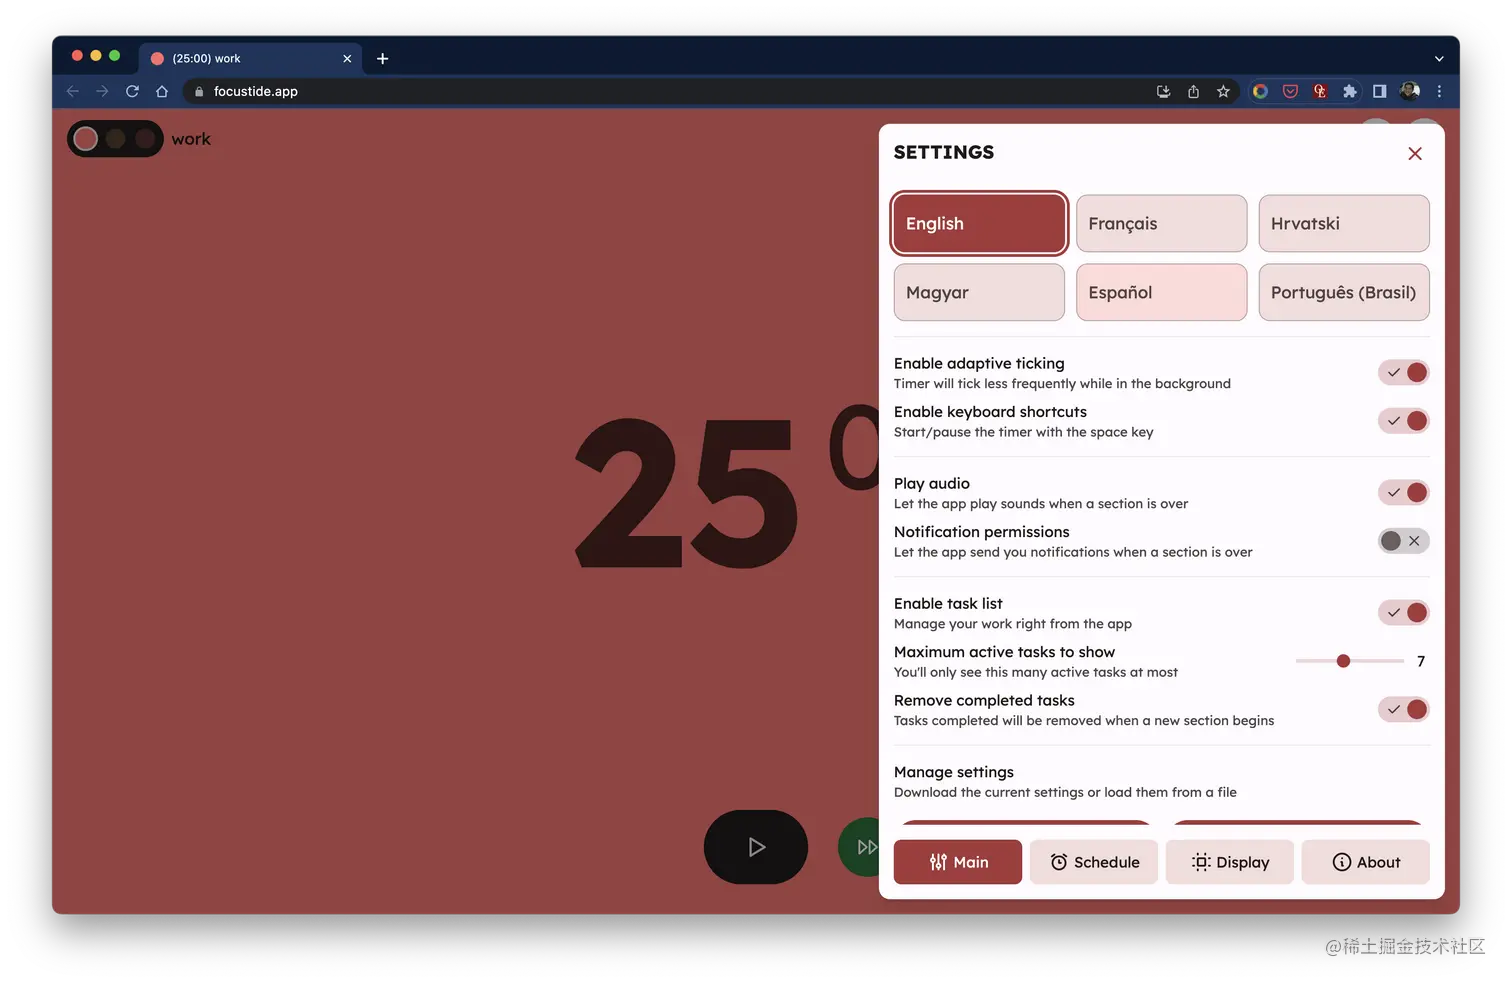Close the Settings panel with X

1414,153
